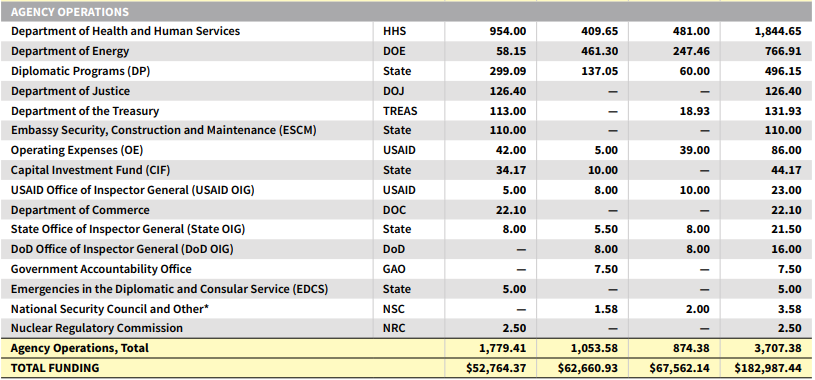Image resolution: width=815 pixels, height=380 pixels.
Task: Select the GAO abbreviation cell
Action: tap(394, 269)
